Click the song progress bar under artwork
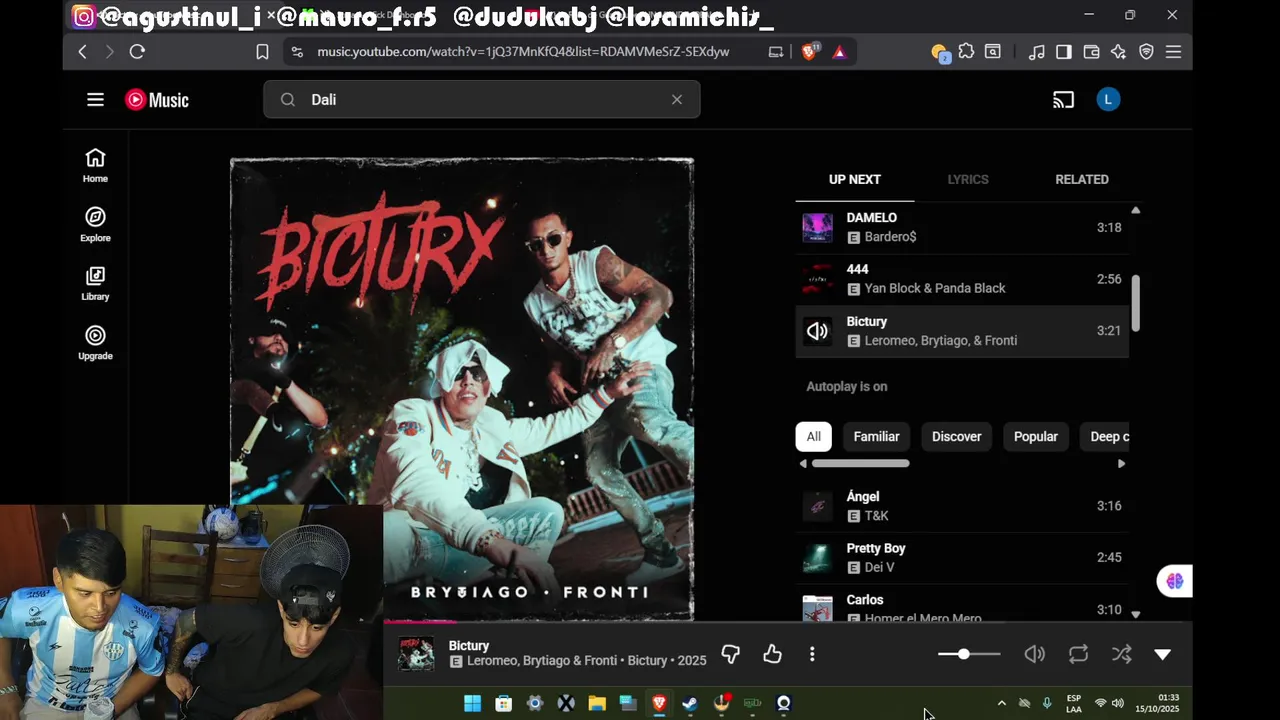Viewport: 1280px width, 720px height. click(x=787, y=622)
